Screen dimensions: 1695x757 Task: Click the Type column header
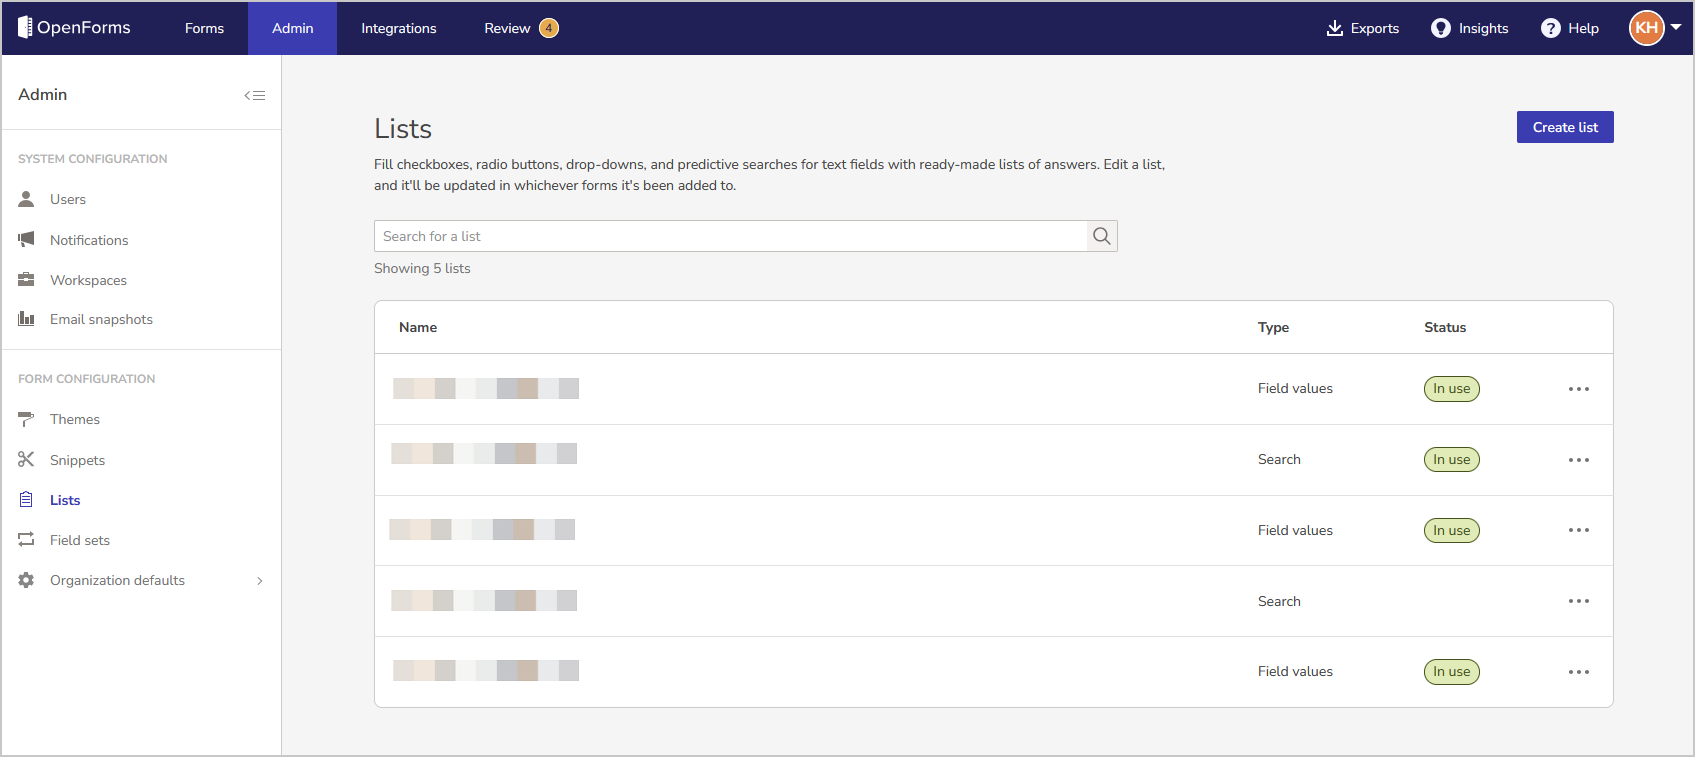(x=1273, y=327)
